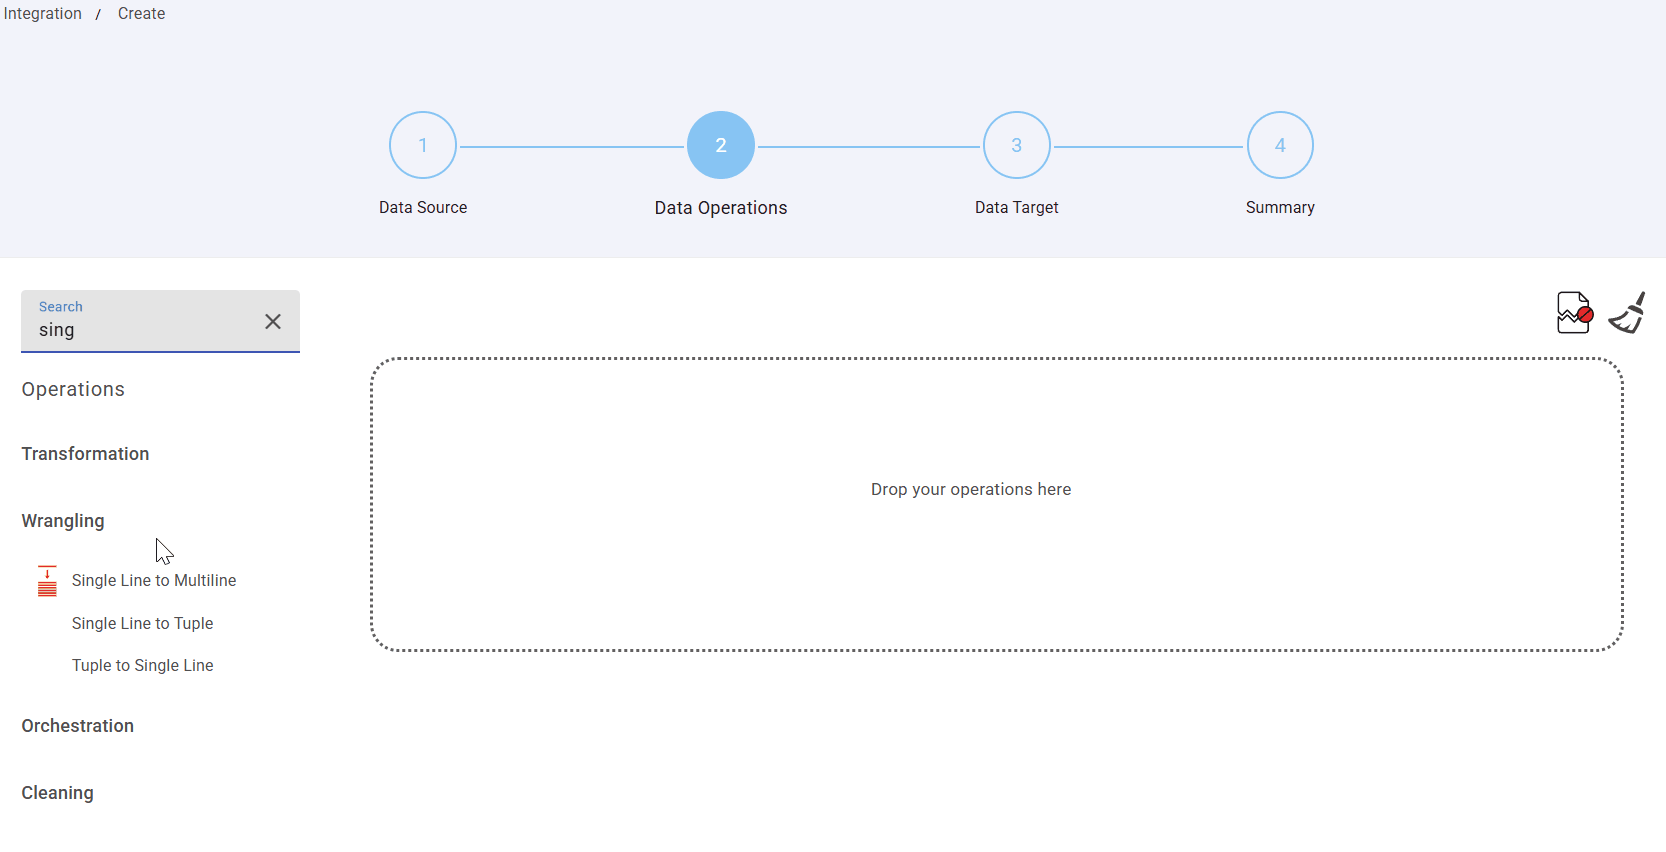Go to step 1 circle

pos(423,145)
